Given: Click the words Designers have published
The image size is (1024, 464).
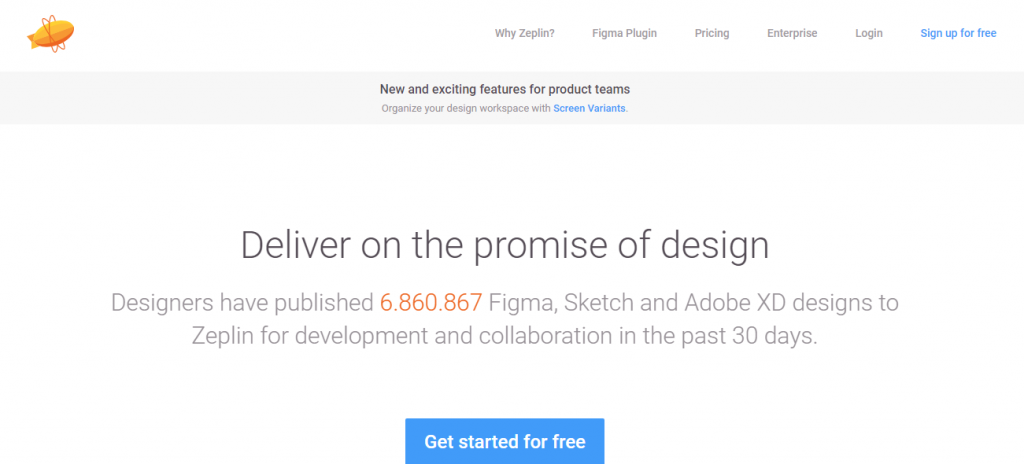Looking at the screenshot, I should pos(242,302).
